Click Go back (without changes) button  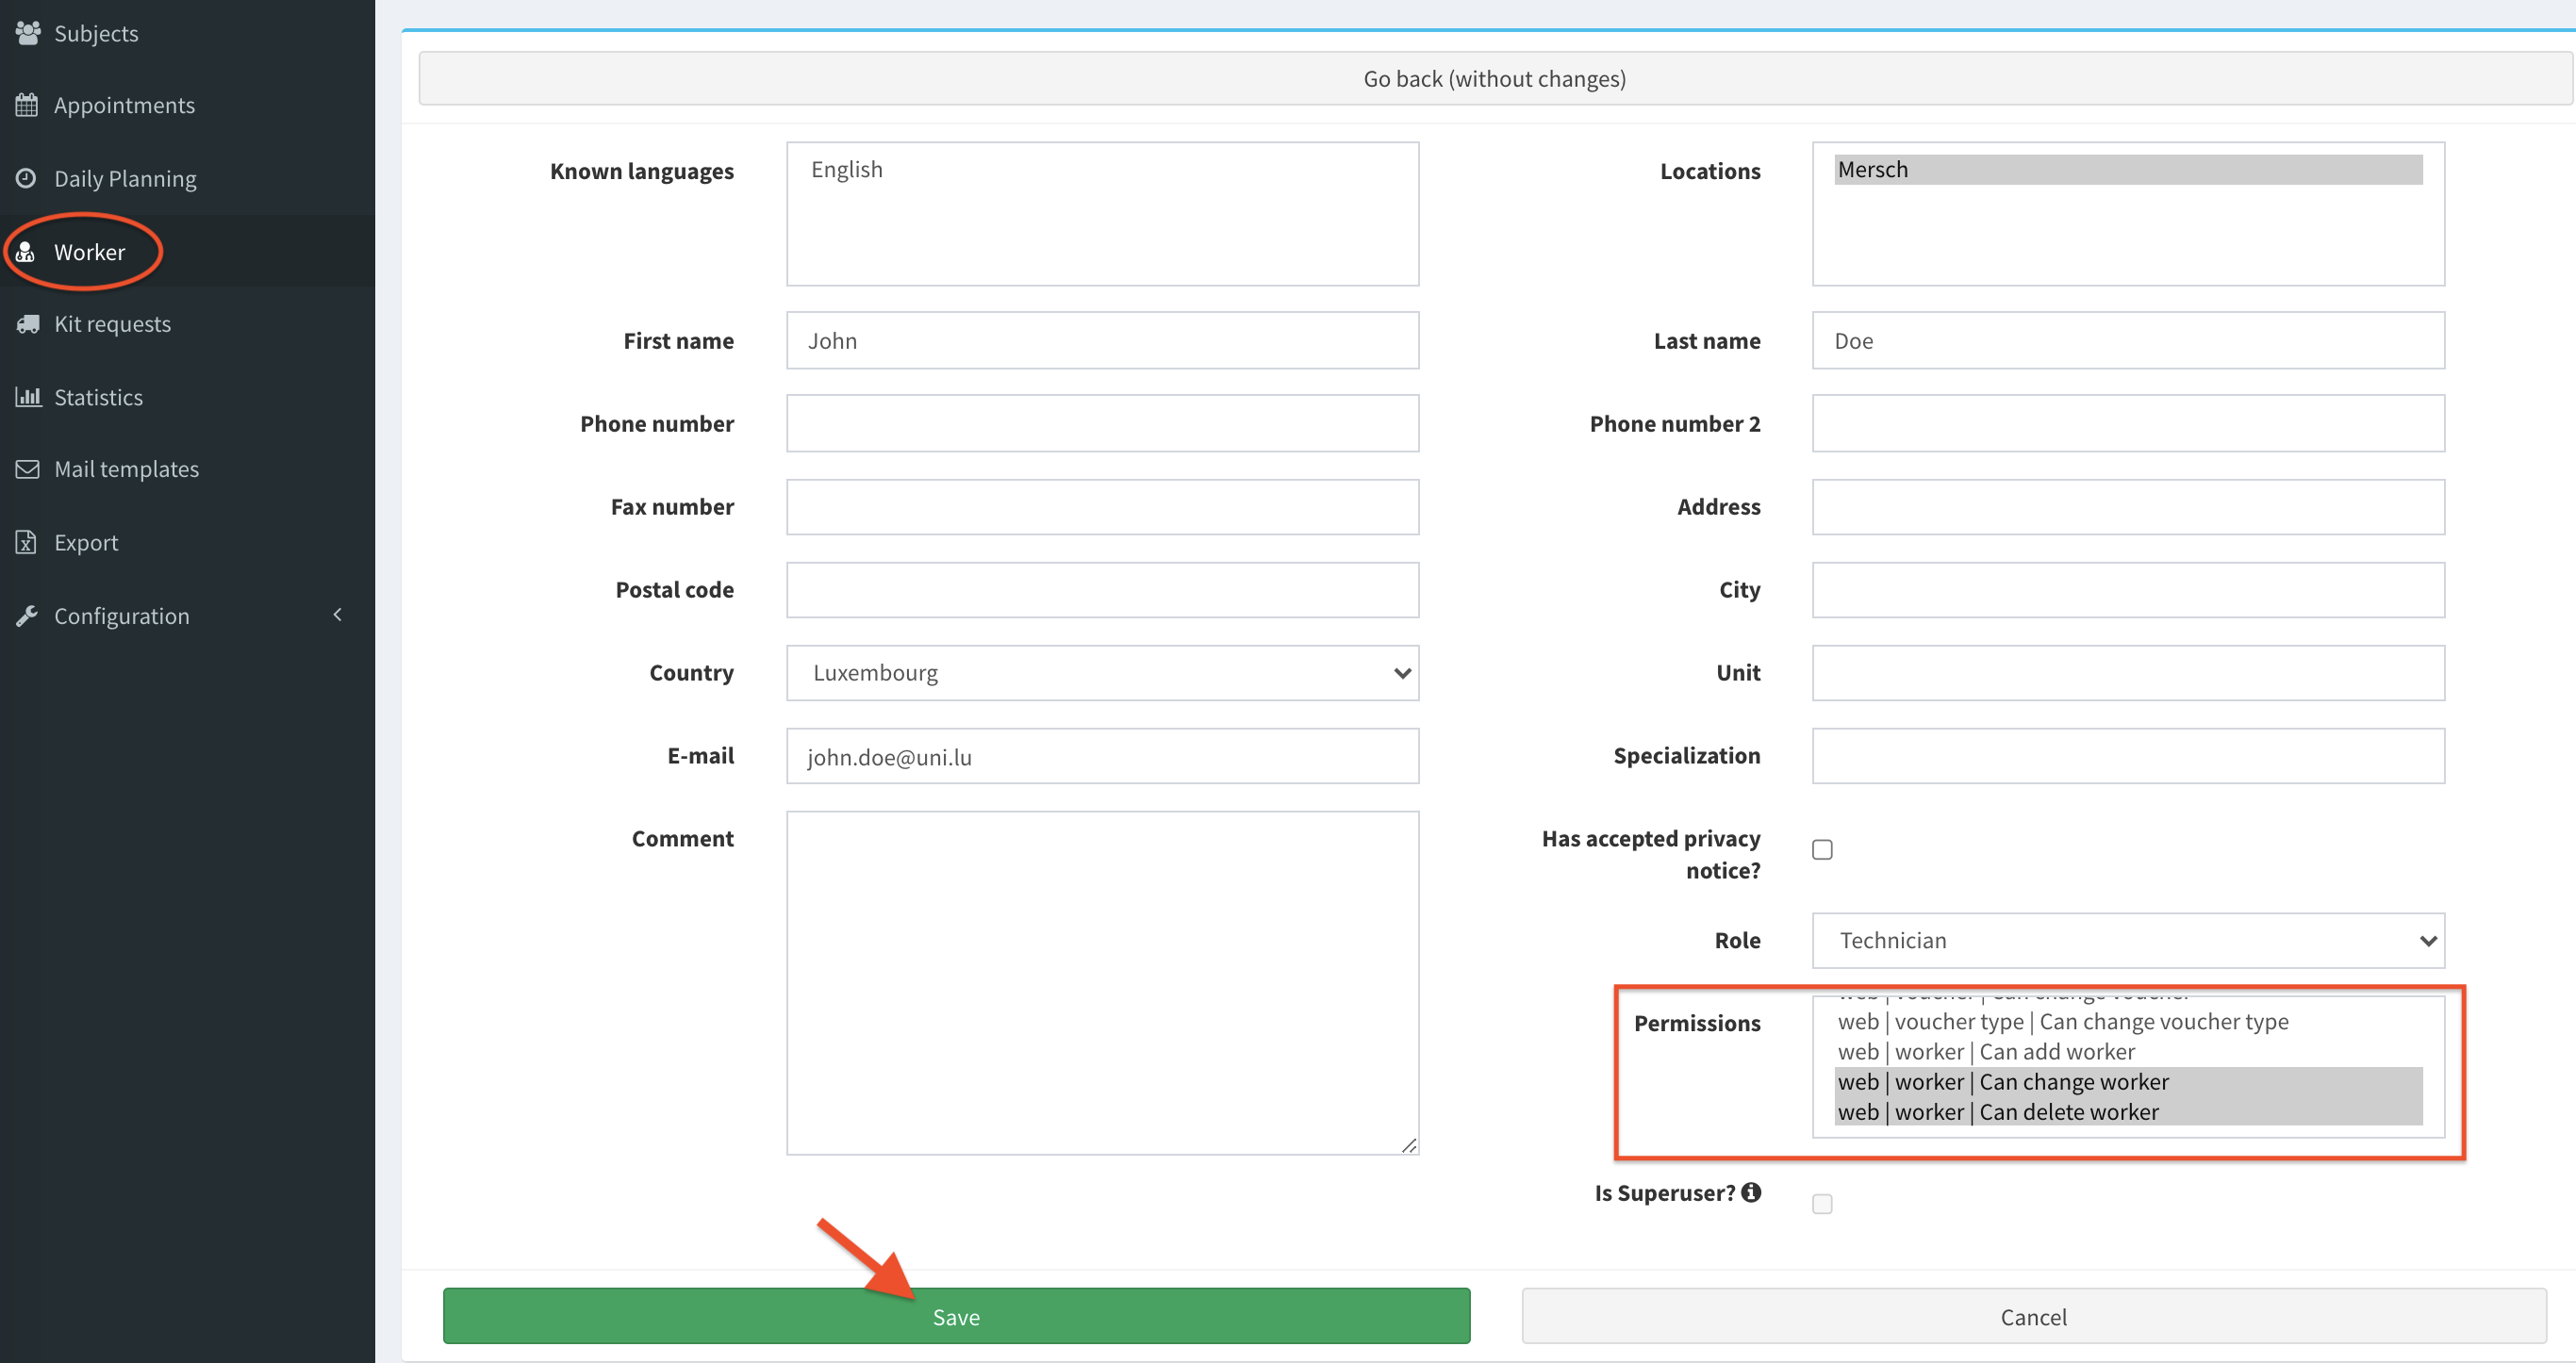[1494, 79]
